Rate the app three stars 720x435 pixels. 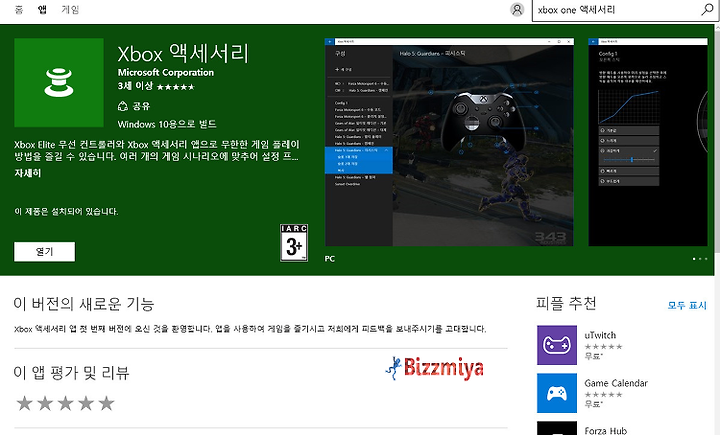click(65, 403)
